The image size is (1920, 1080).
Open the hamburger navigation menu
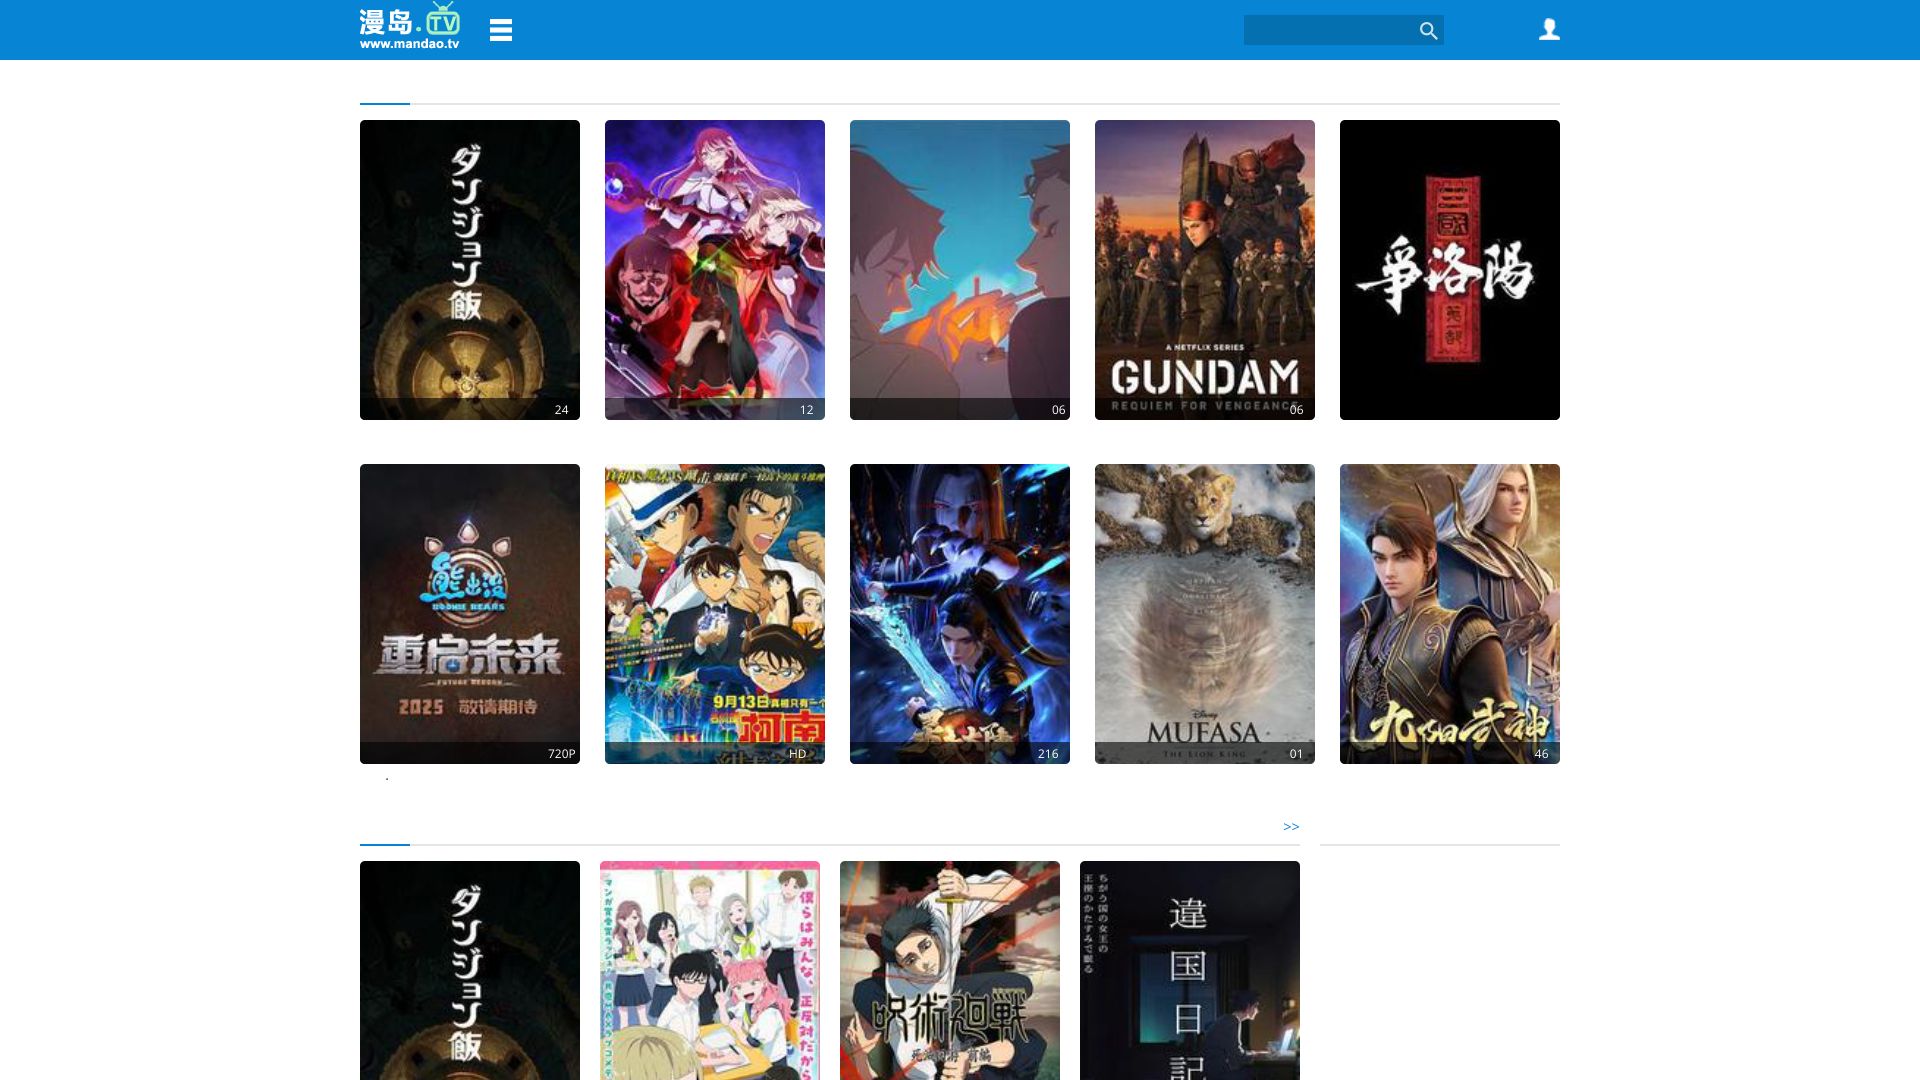(501, 30)
